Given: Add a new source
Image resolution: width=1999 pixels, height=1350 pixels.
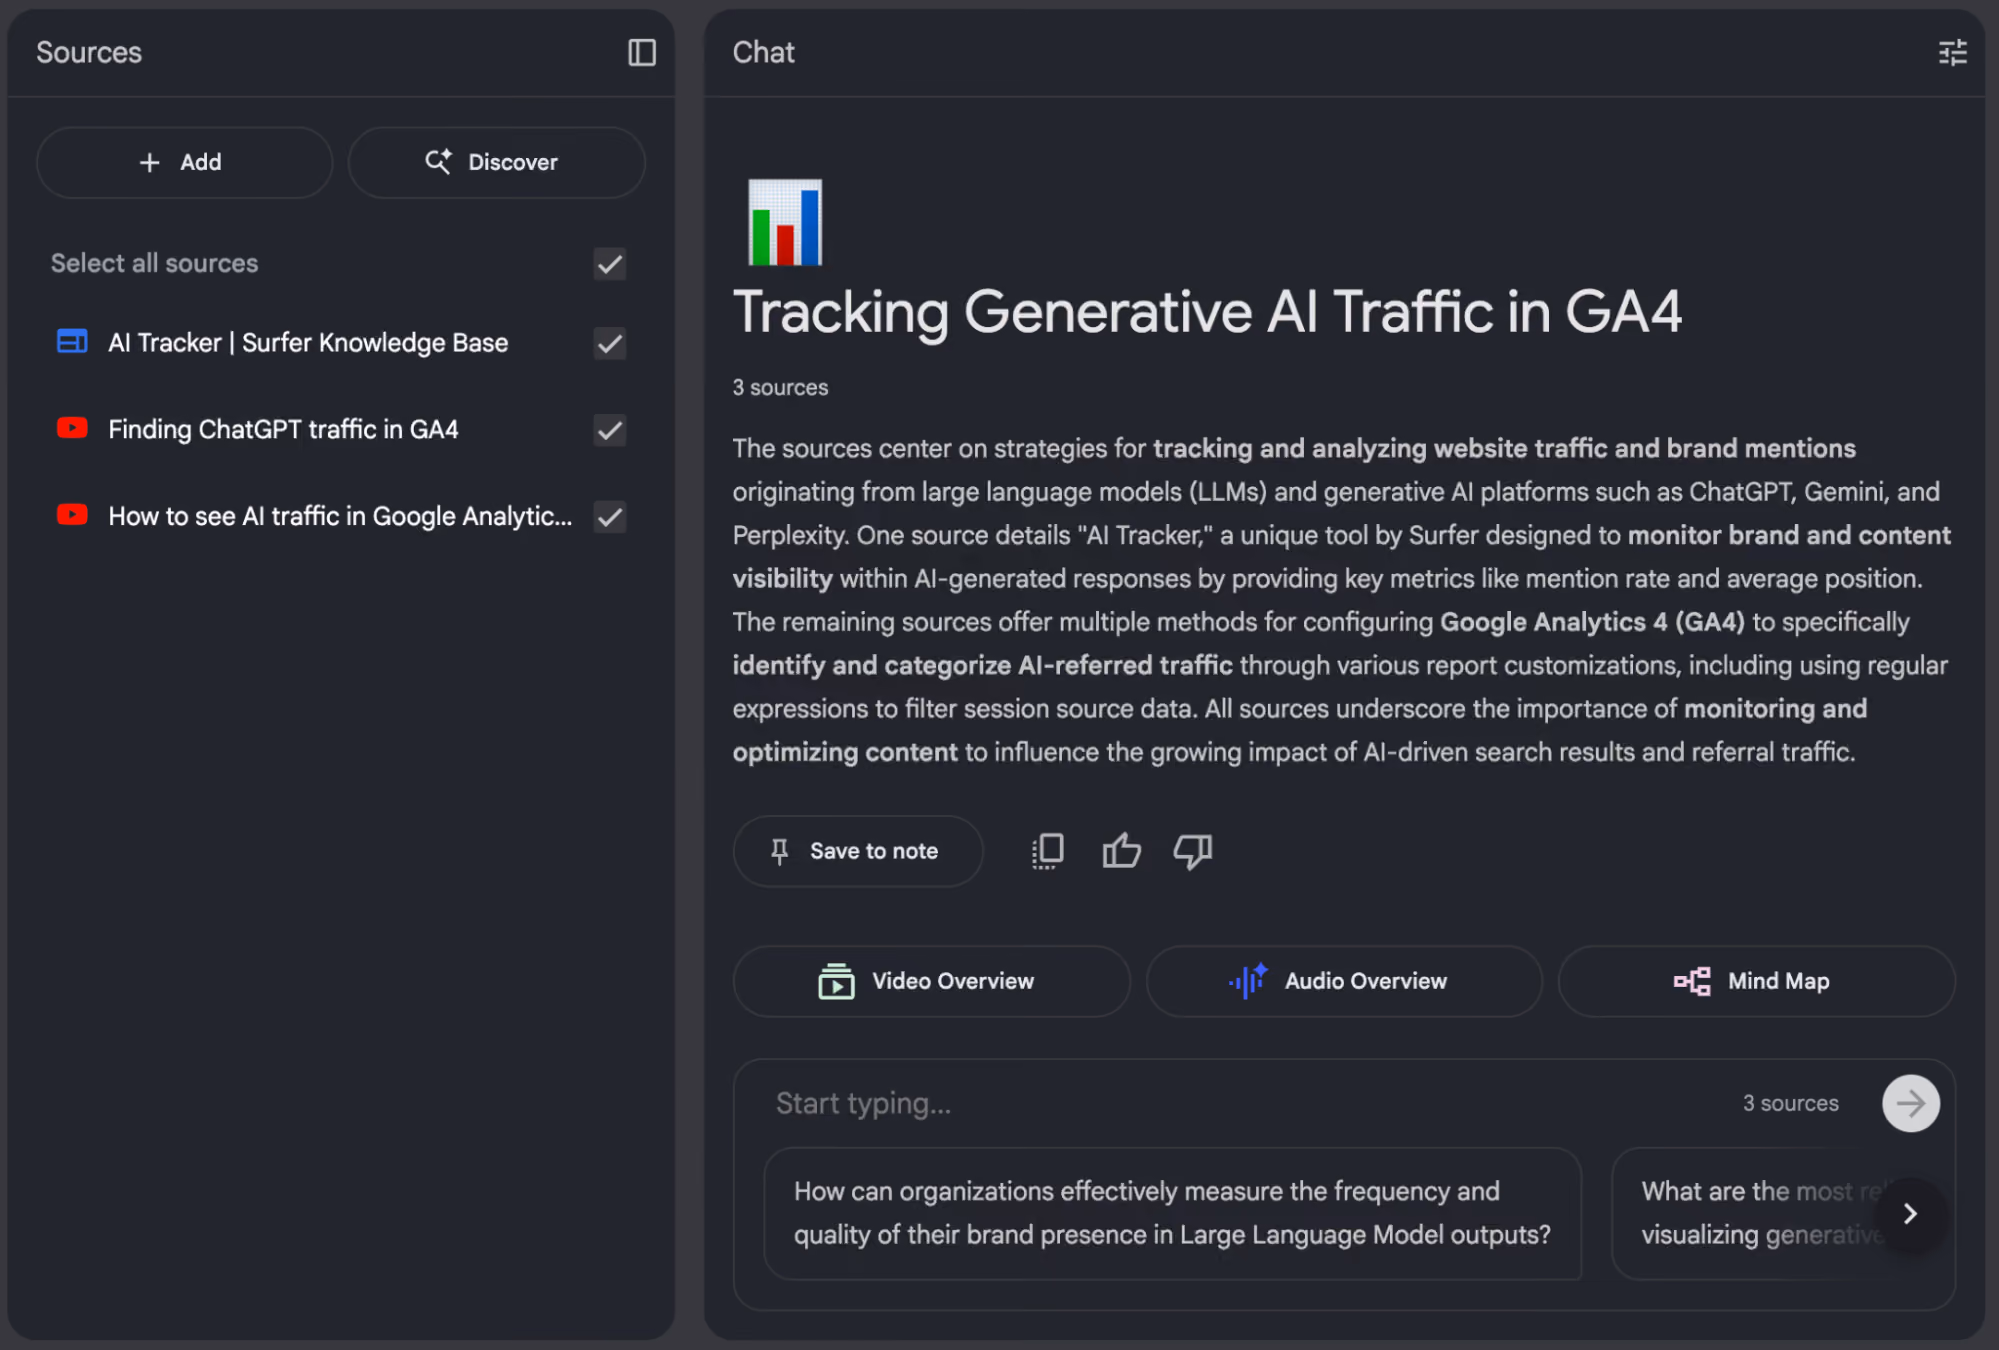Looking at the screenshot, I should click(184, 162).
